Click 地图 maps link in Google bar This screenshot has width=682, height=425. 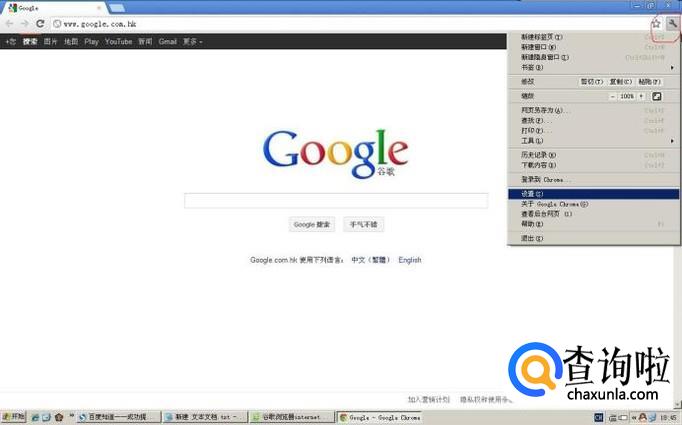click(71, 42)
